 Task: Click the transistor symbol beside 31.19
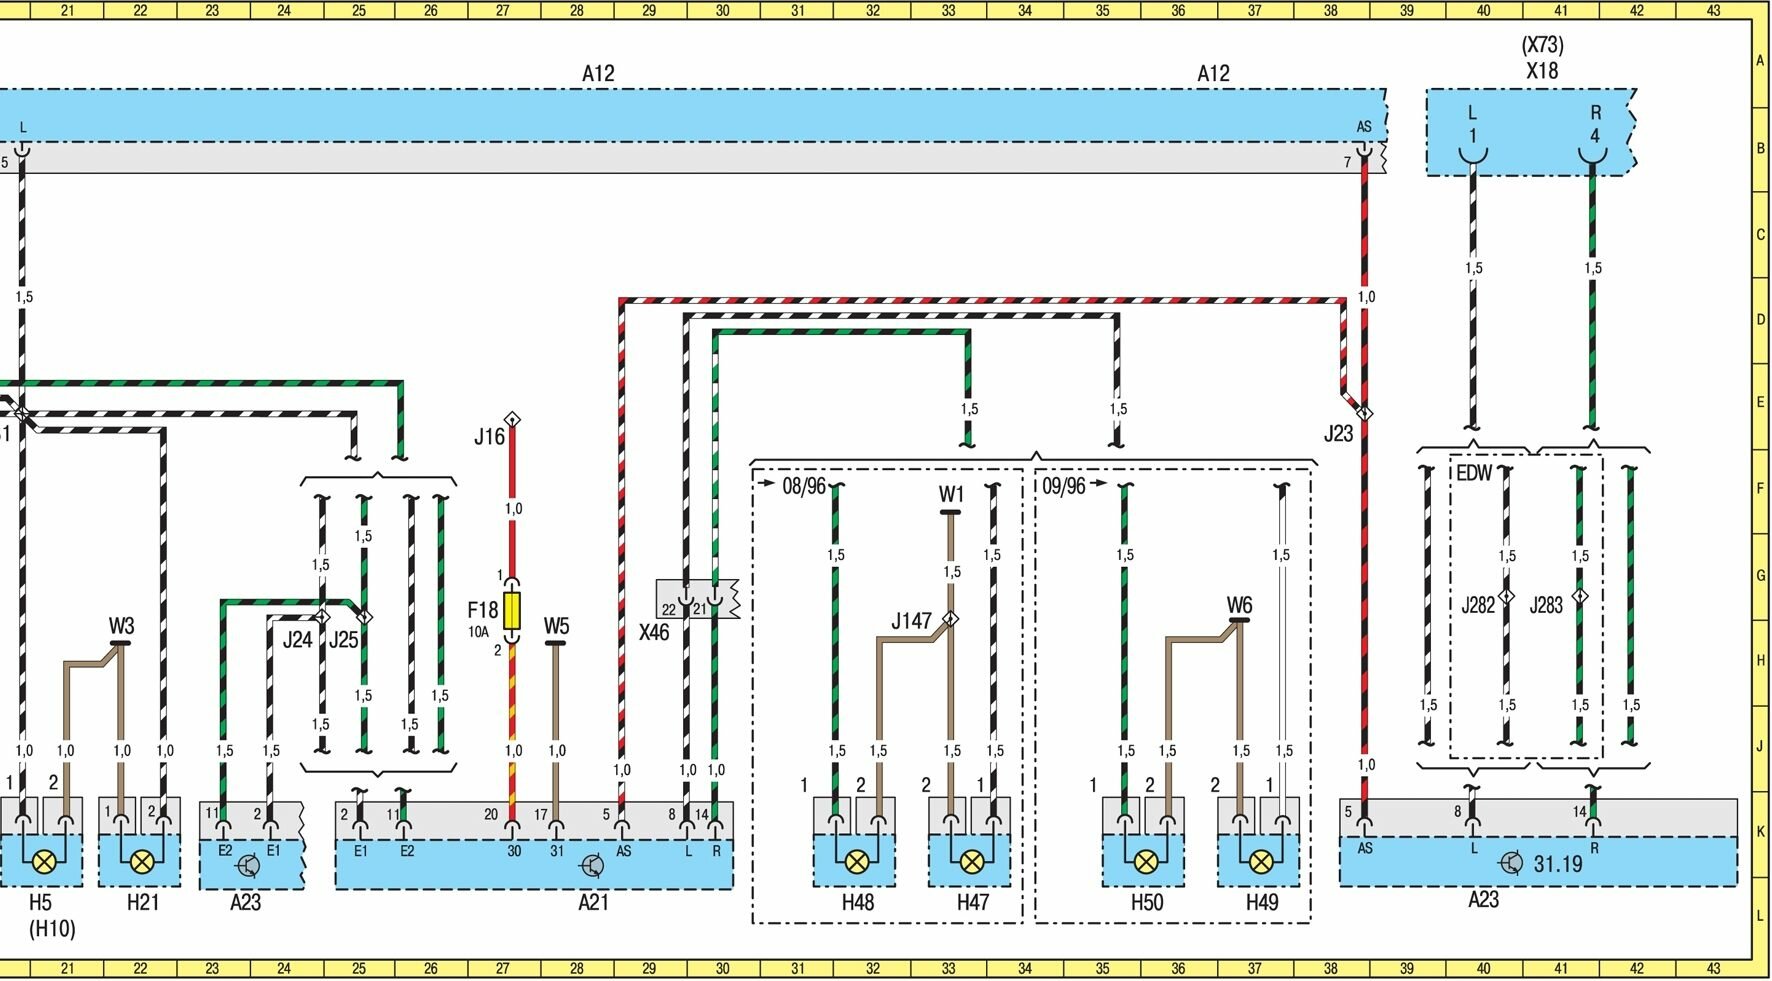(x=1511, y=863)
